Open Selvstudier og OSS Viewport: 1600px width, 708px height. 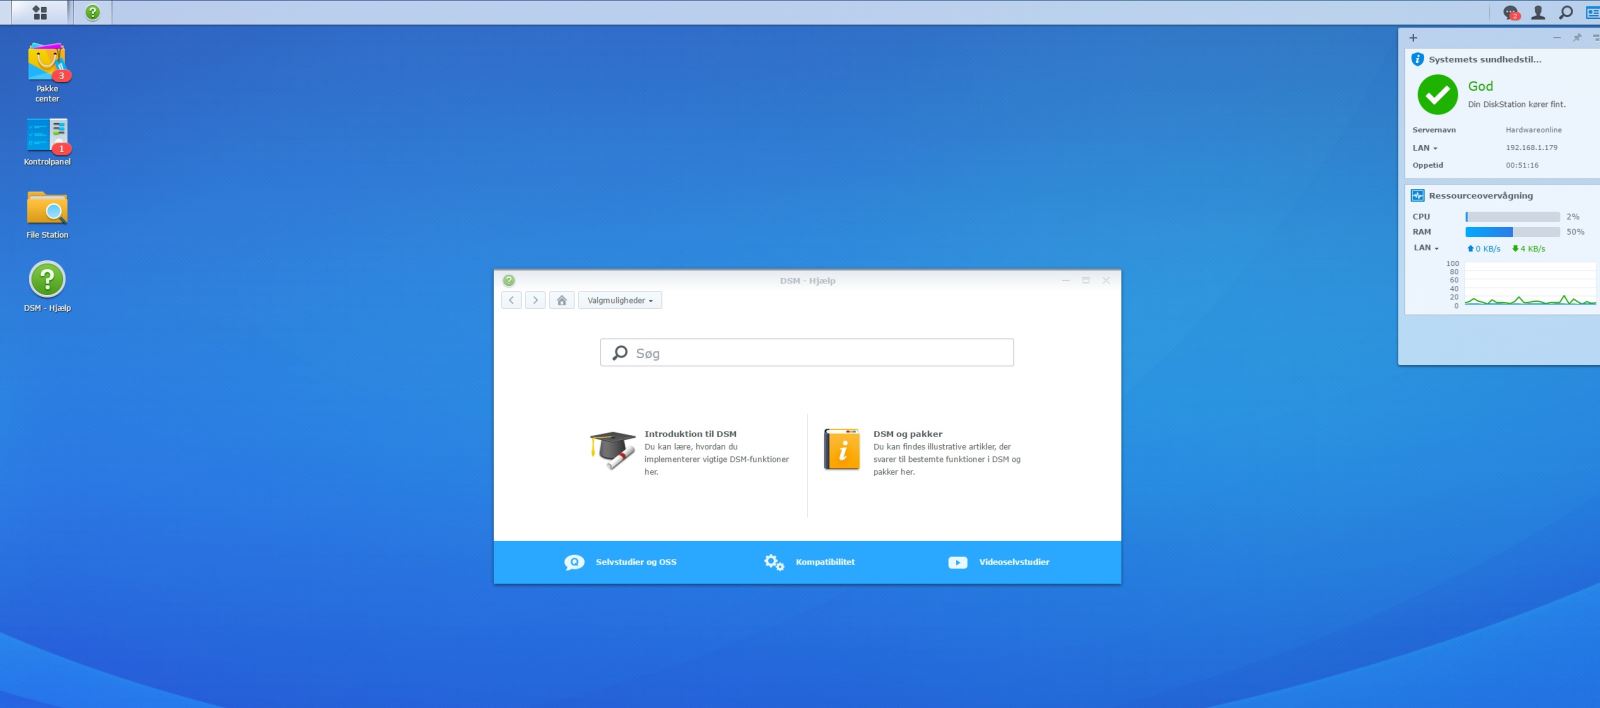tap(620, 562)
